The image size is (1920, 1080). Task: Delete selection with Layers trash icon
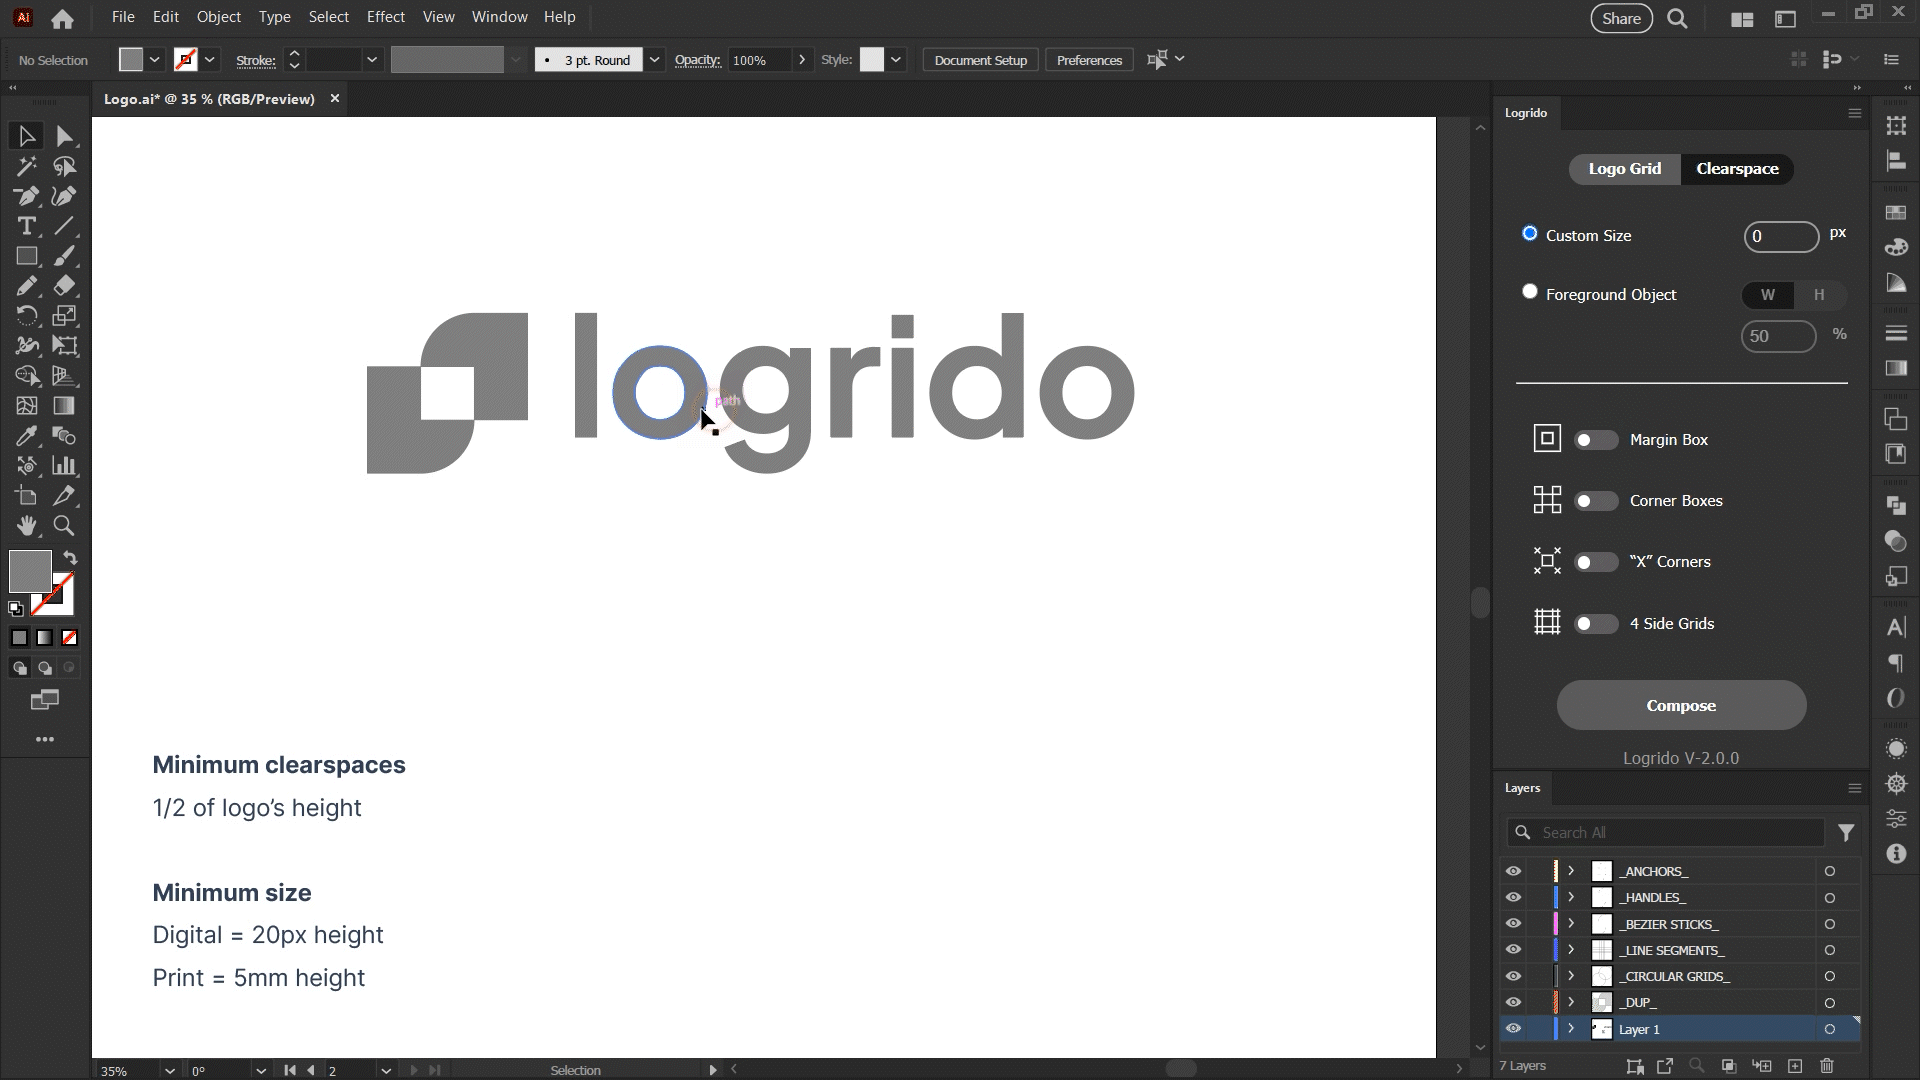pos(1827,1066)
